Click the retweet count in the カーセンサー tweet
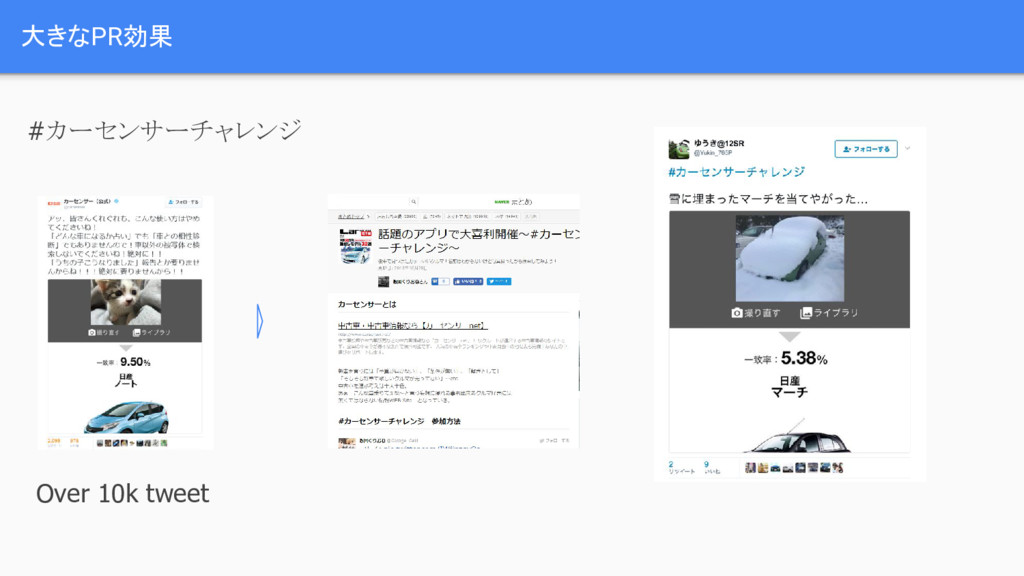 (54, 442)
